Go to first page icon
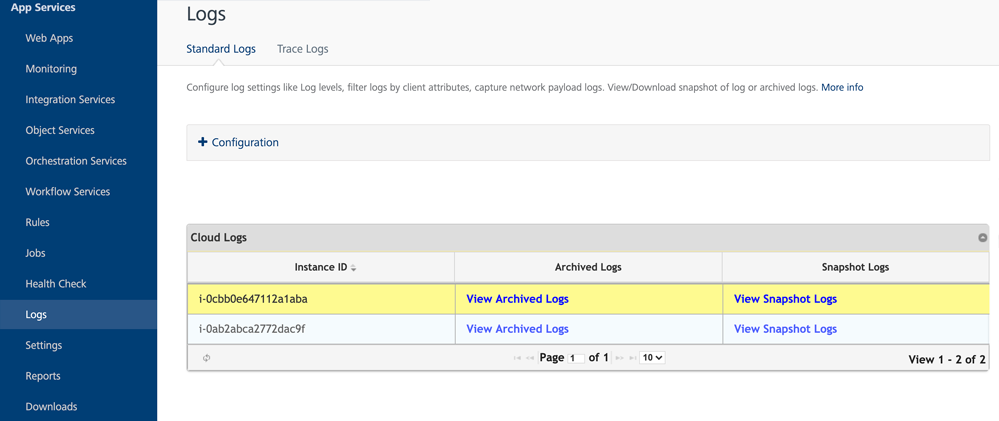The height and width of the screenshot is (421, 999). [x=517, y=358]
